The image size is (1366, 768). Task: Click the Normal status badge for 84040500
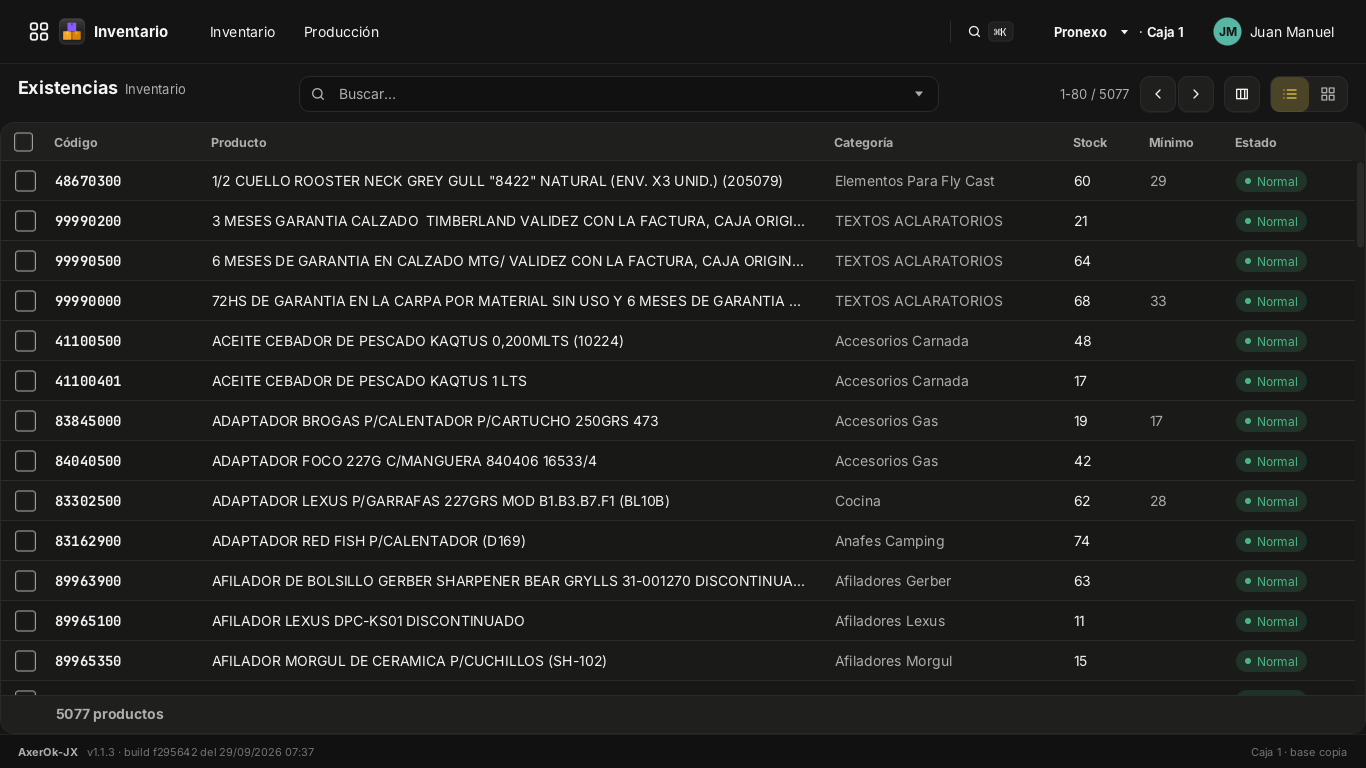pyautogui.click(x=1271, y=461)
